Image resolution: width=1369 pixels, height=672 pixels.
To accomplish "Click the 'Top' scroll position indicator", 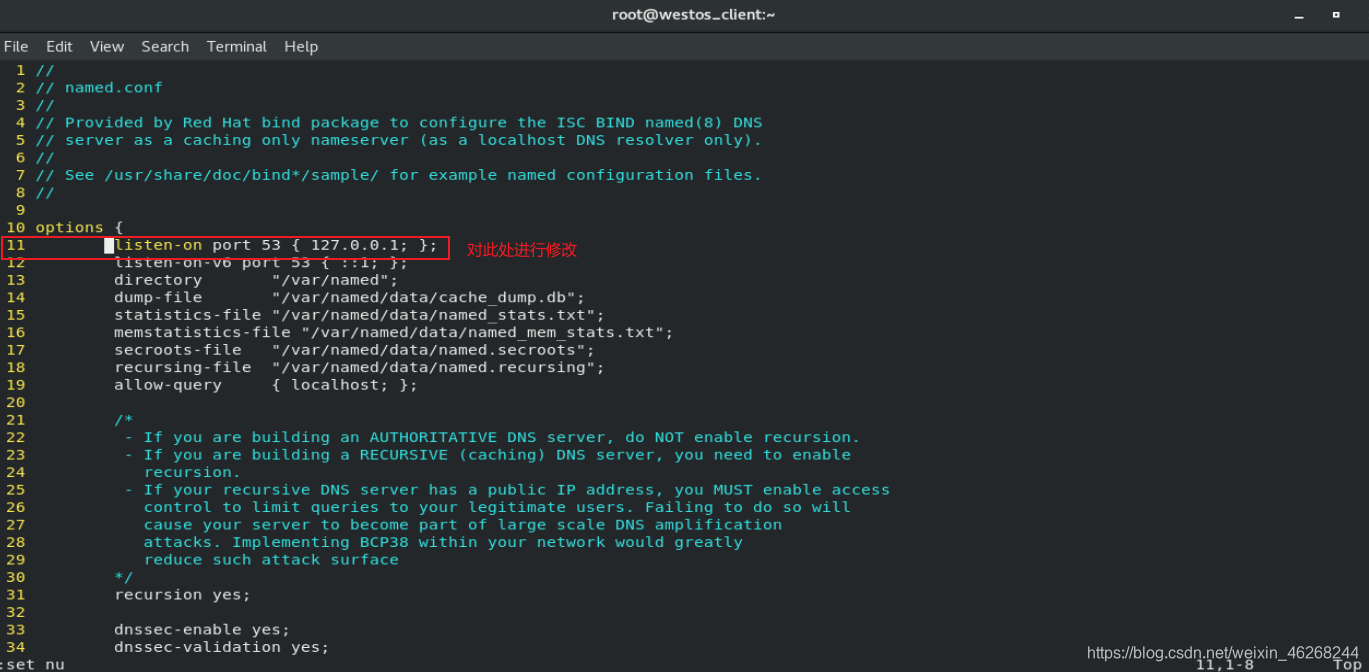I will pyautogui.click(x=1347, y=664).
